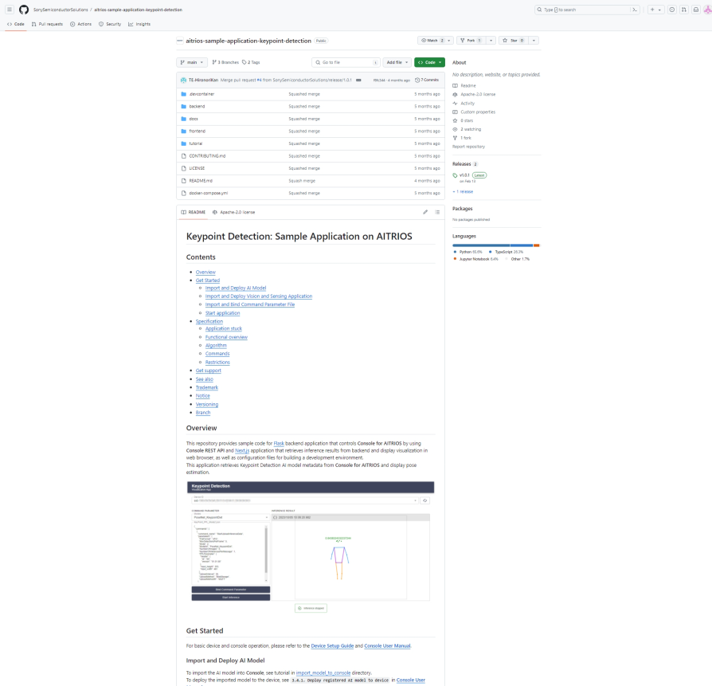Open the Overview contents link
Viewport: 712px width, 686px height.
206,272
